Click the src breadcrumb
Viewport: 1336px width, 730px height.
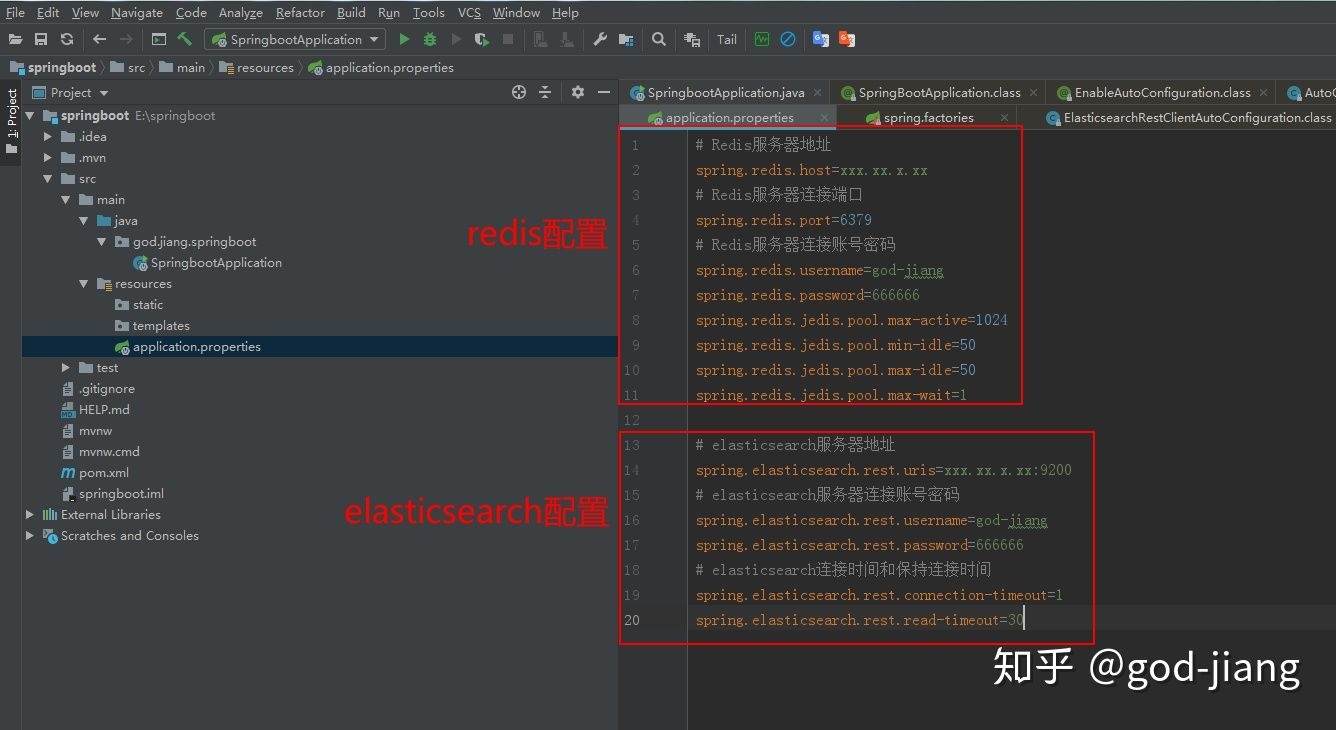(129, 68)
